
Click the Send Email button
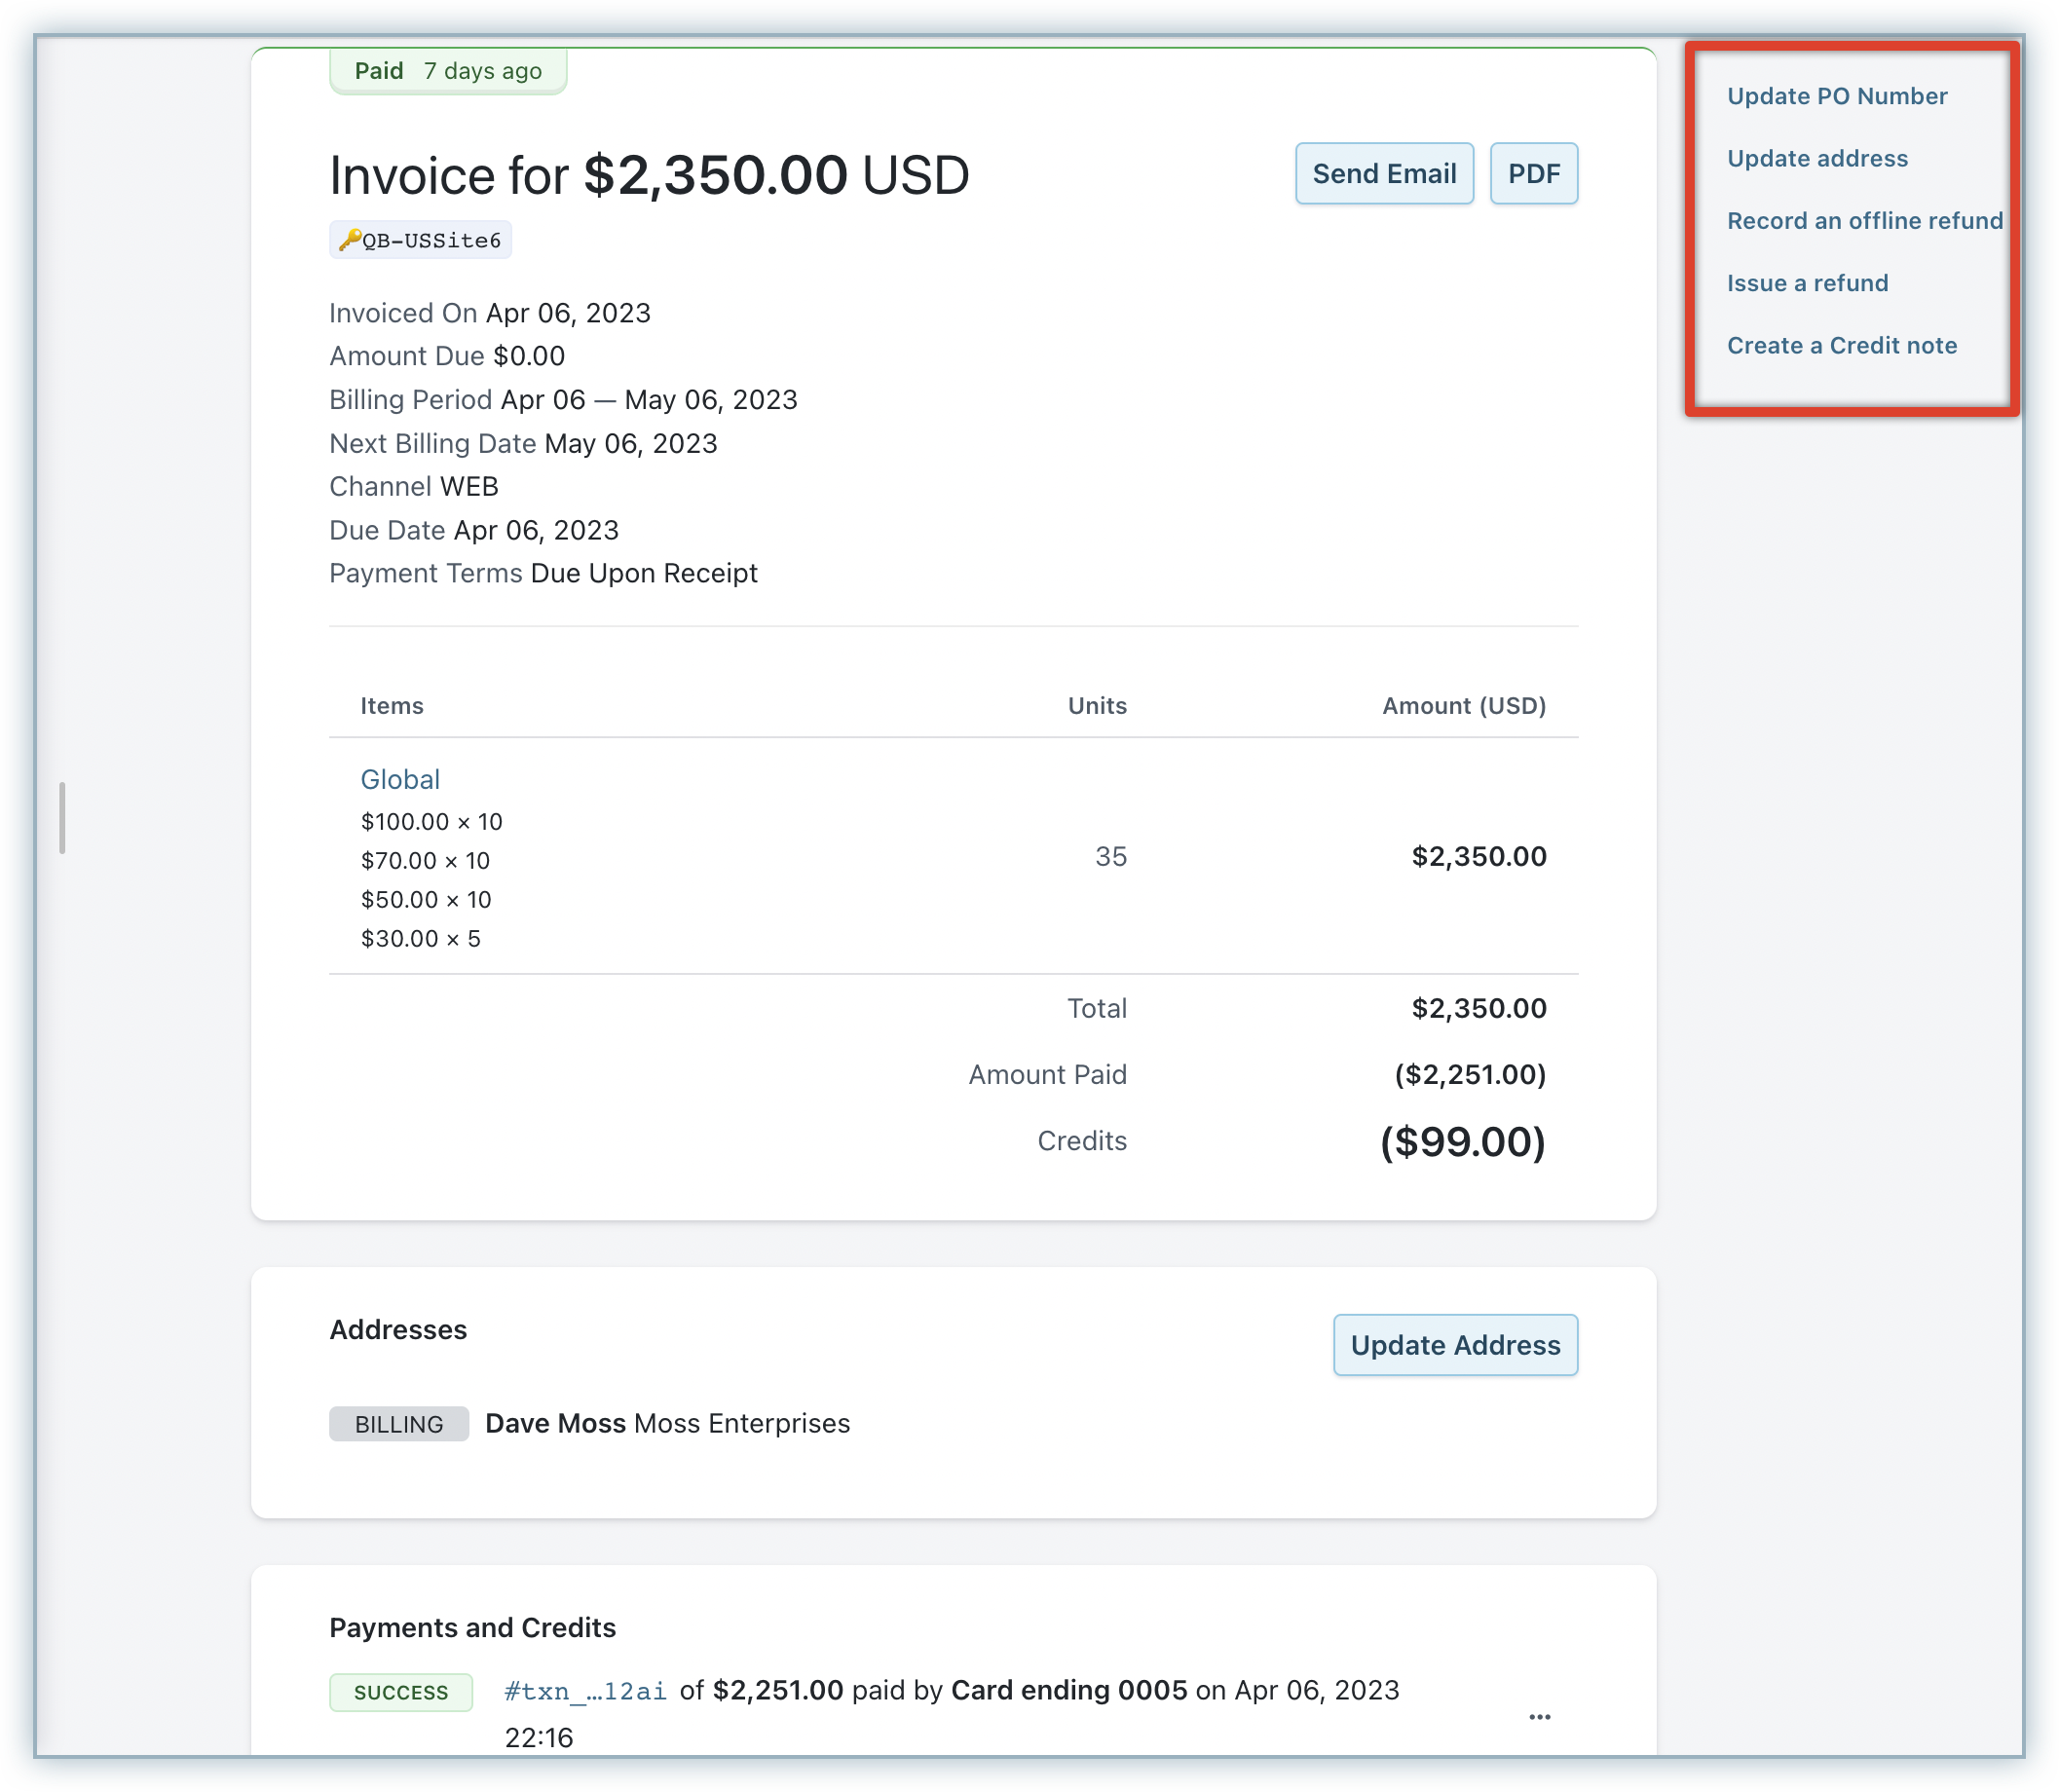[x=1383, y=174]
